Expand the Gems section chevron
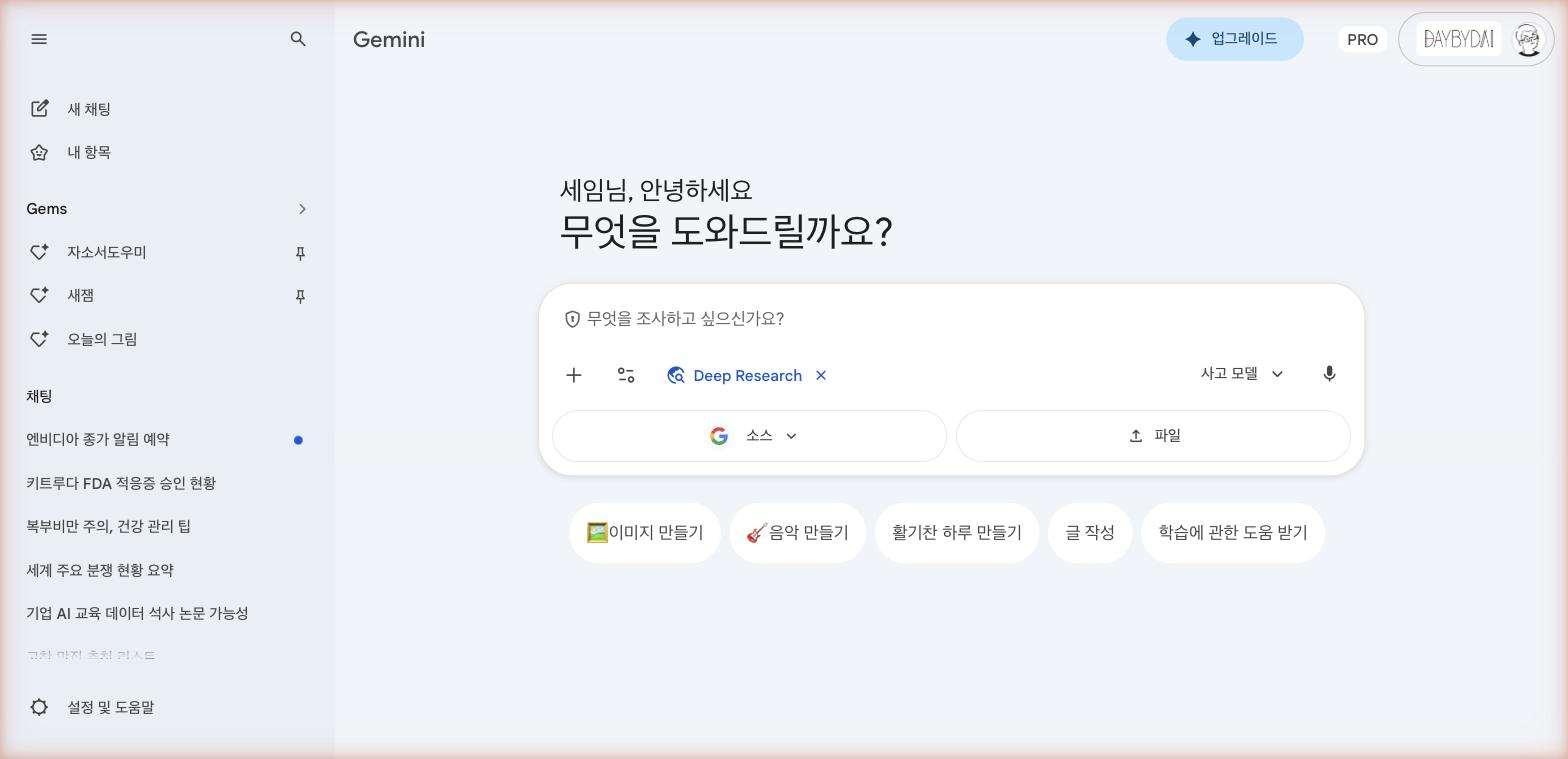This screenshot has height=759, width=1568. (x=302, y=209)
